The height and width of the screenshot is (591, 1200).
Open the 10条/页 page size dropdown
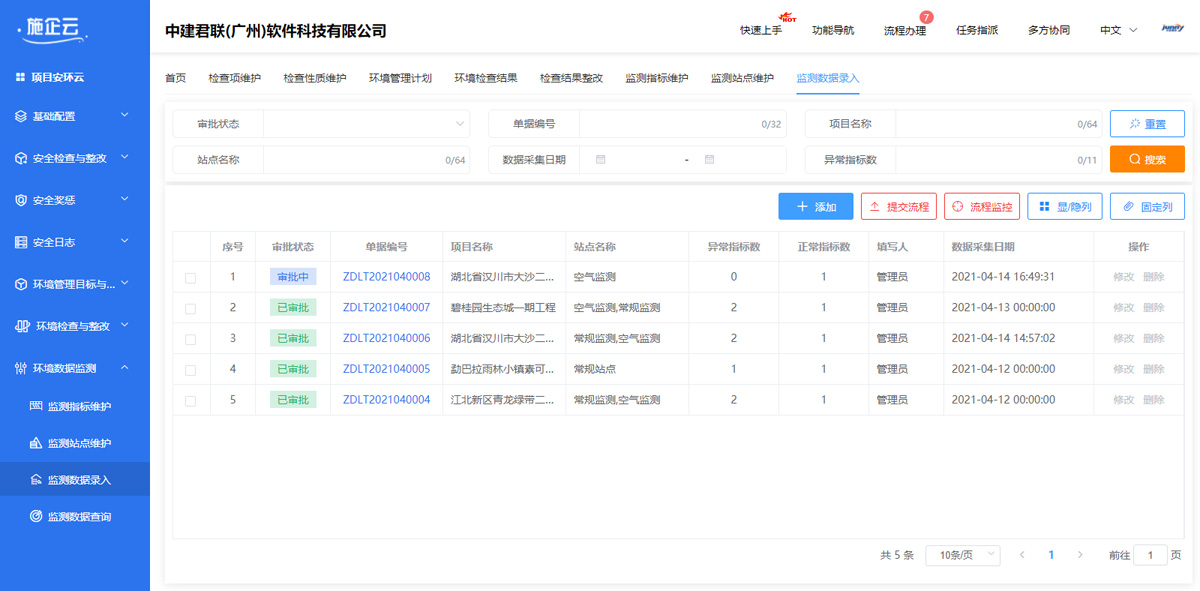[x=962, y=555]
